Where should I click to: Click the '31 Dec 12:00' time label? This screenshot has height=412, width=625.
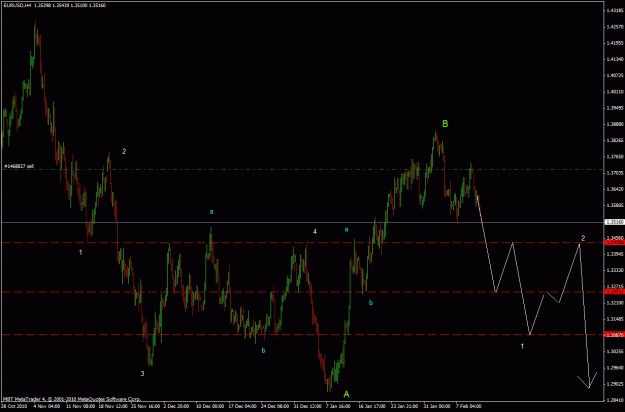coord(308,406)
